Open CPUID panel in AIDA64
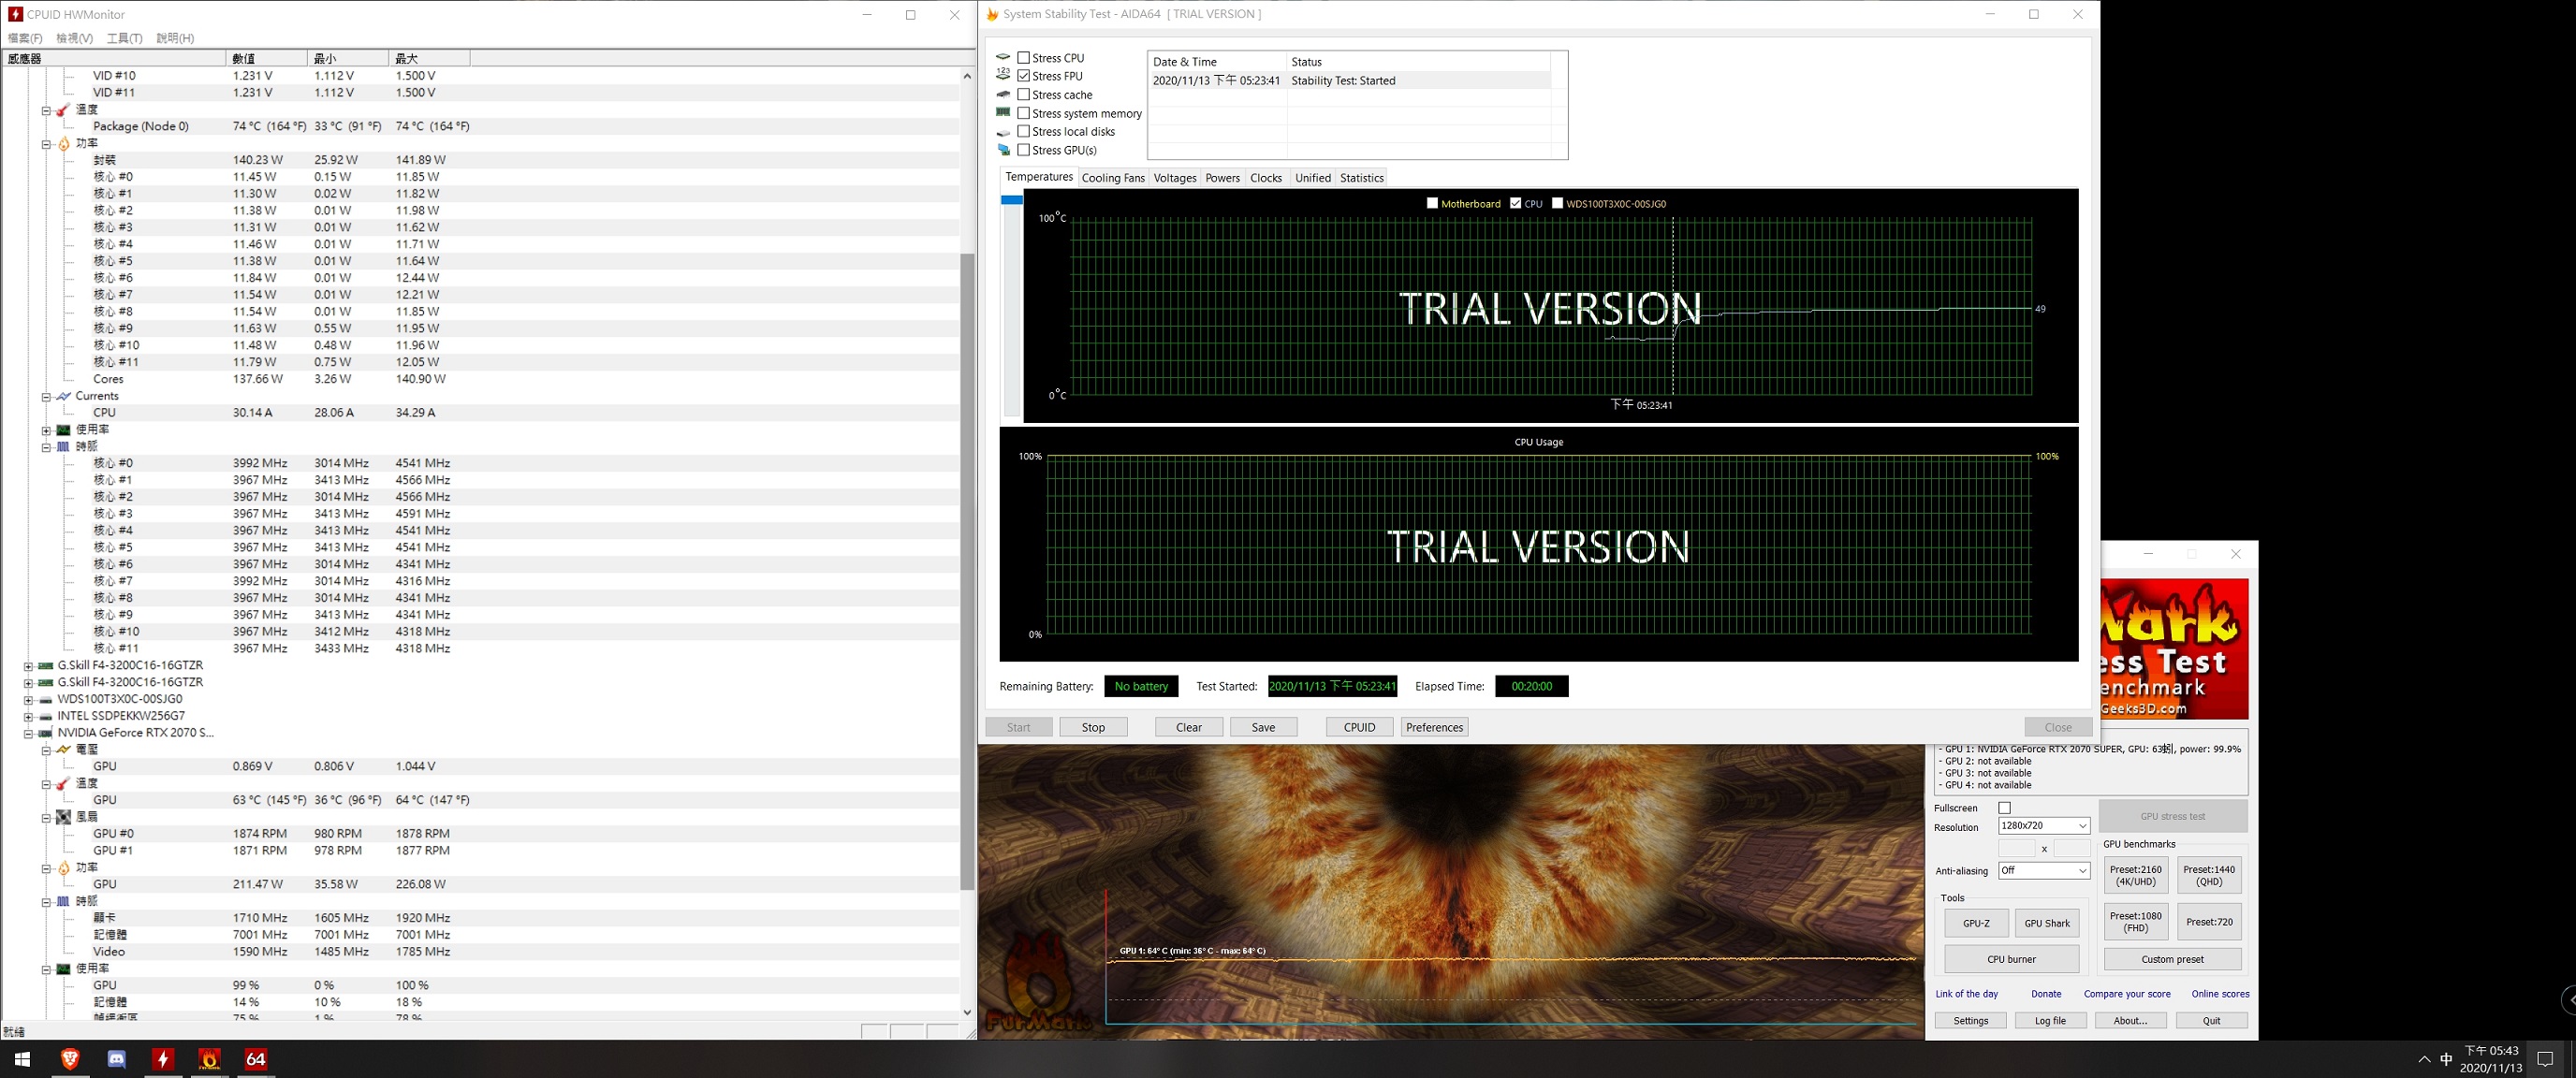Screen dimensions: 2576x1078 1359,727
